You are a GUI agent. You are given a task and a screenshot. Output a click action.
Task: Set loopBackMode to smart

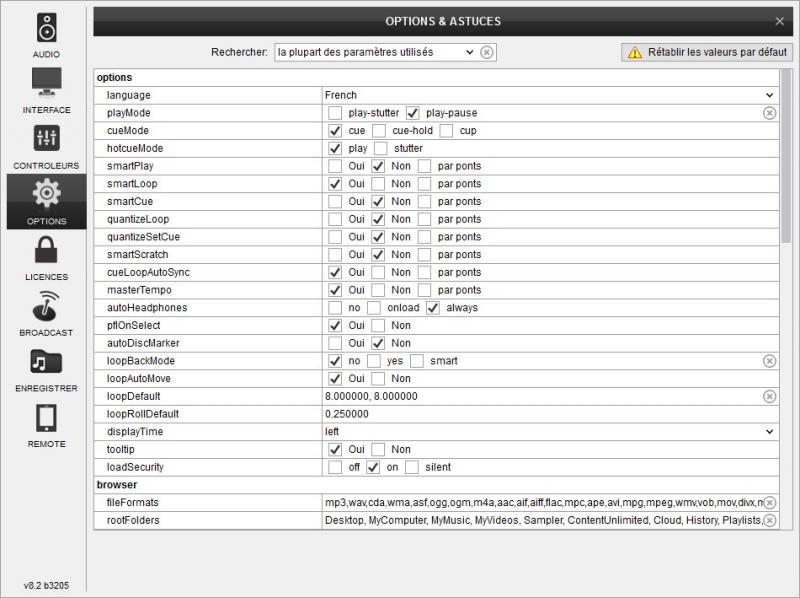416,361
